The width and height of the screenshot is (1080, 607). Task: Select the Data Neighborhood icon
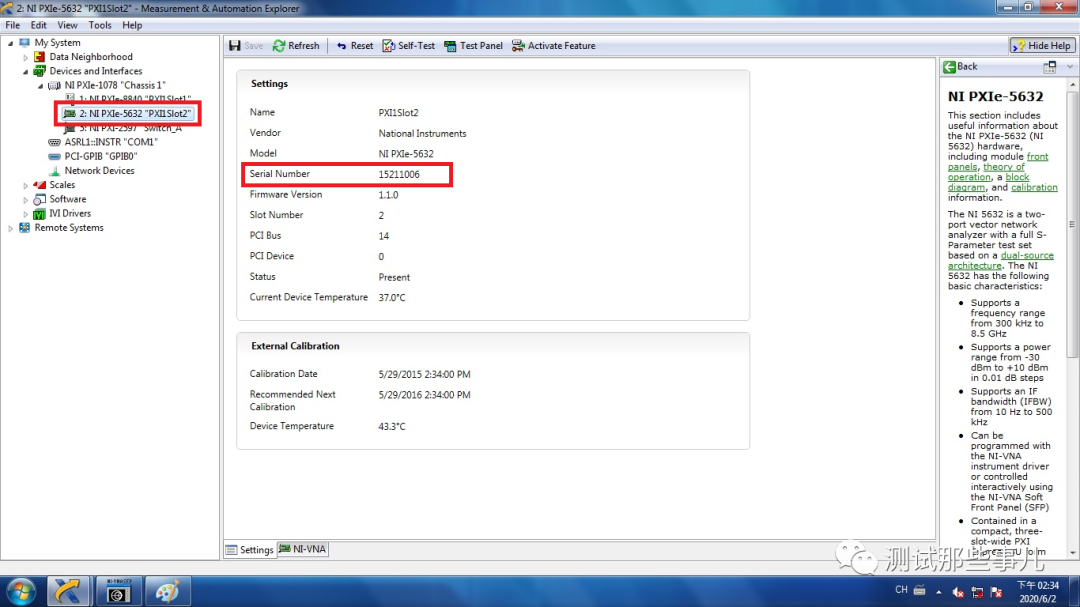click(40, 57)
